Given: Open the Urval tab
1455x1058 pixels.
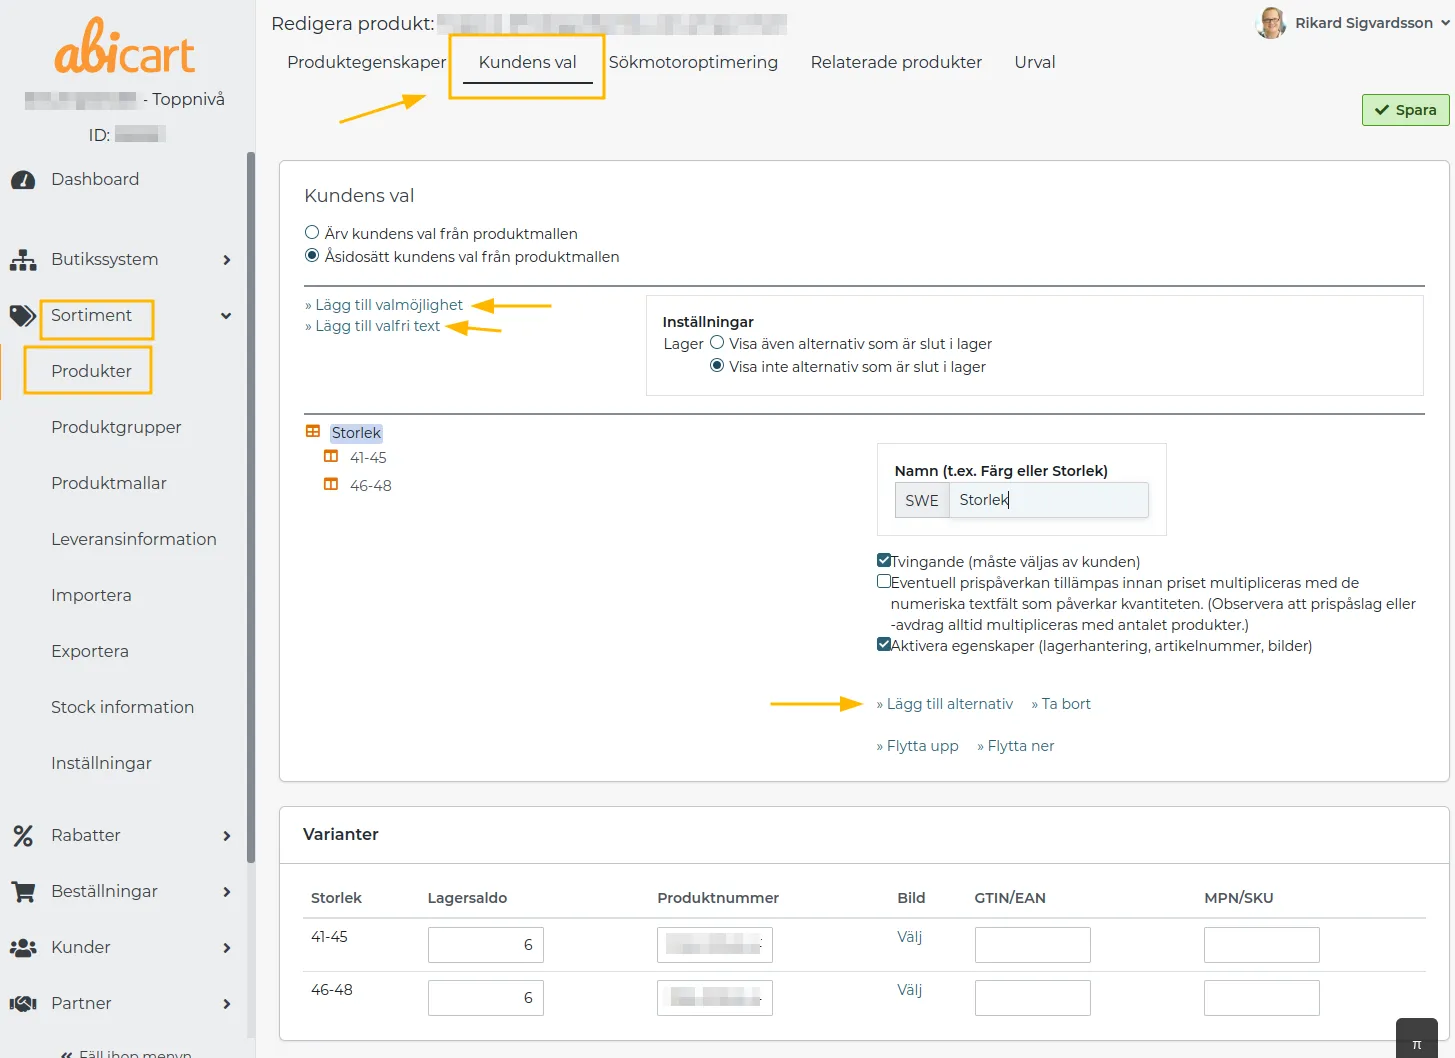Looking at the screenshot, I should (x=1035, y=62).
